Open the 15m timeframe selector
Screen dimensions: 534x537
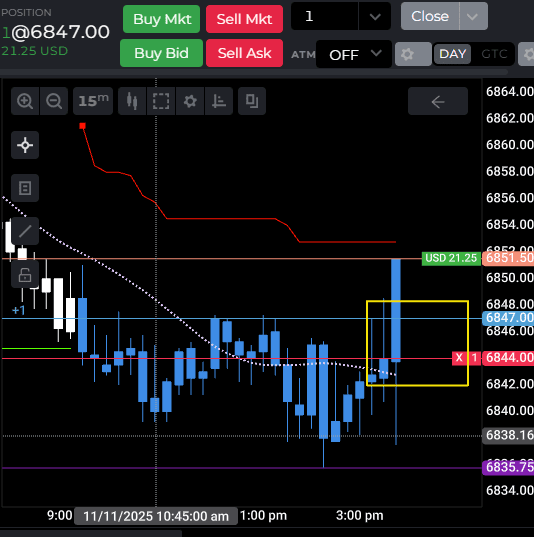(93, 101)
